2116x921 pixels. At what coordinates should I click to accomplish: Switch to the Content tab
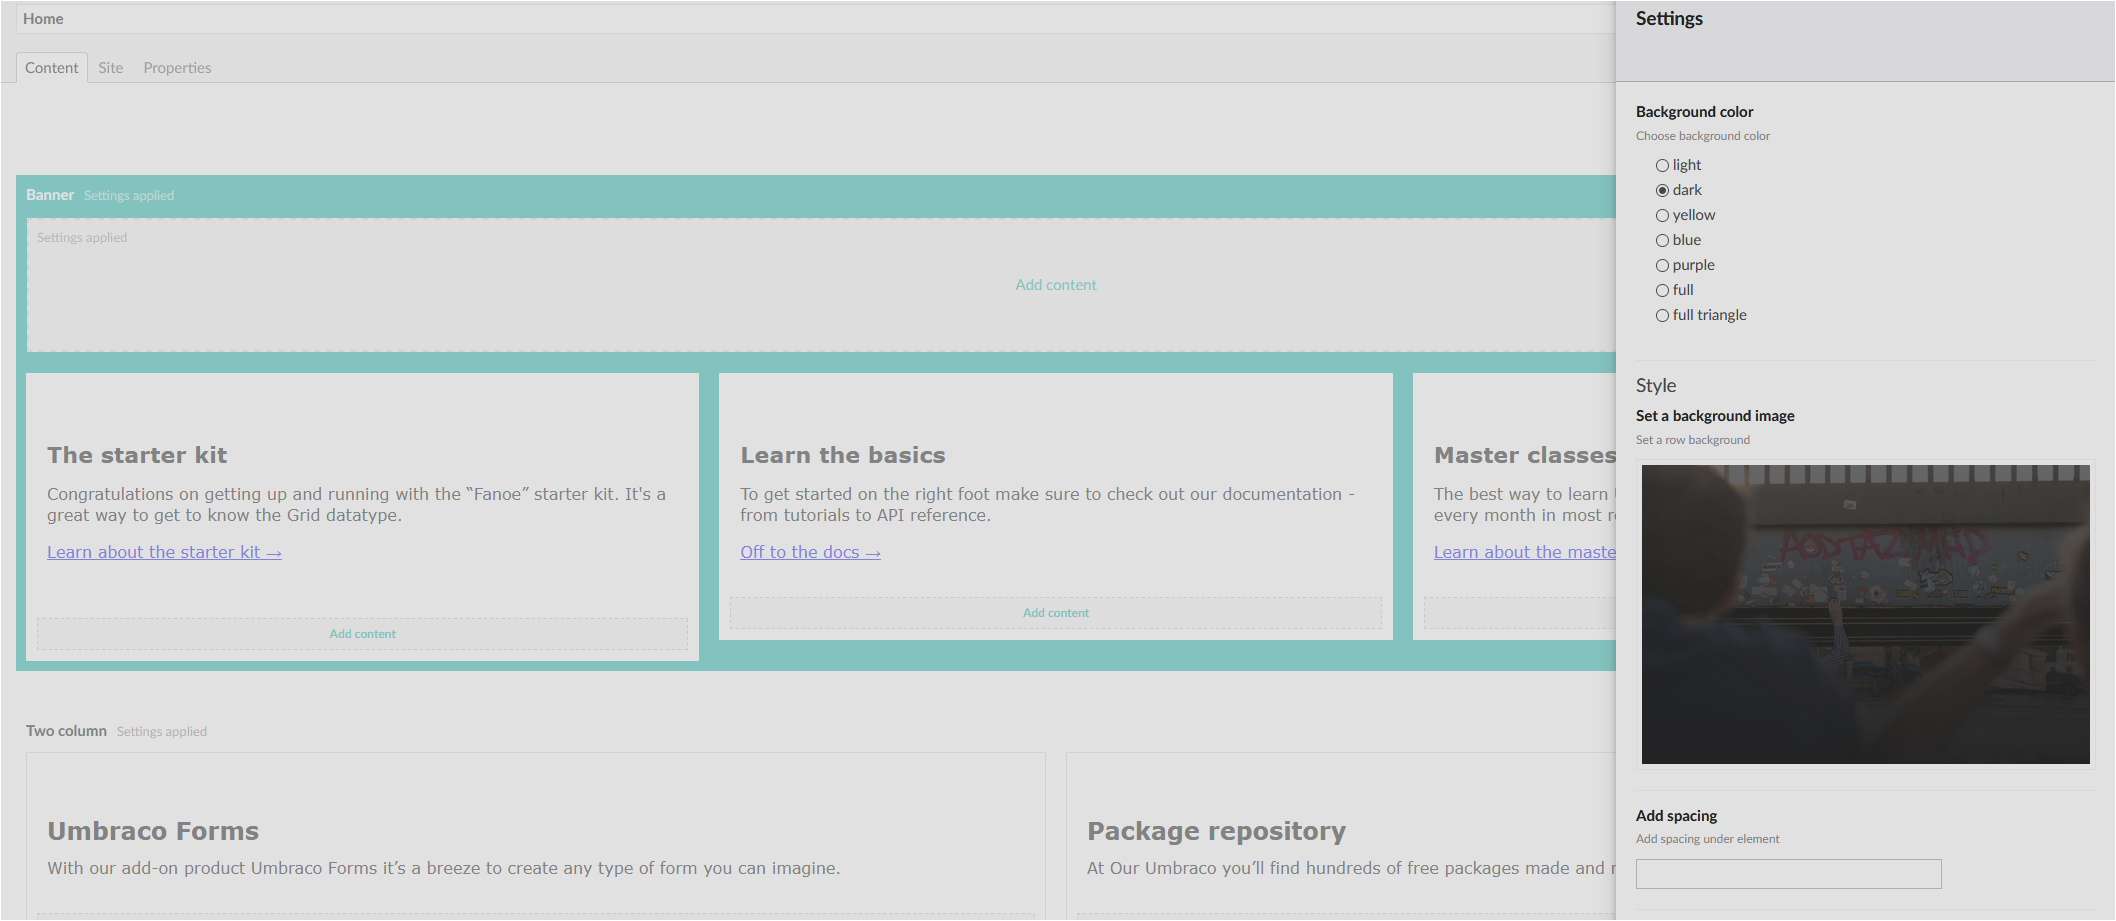[51, 68]
